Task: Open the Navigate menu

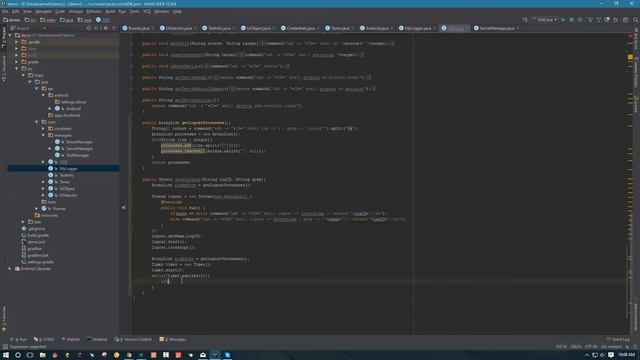Action: click(43, 11)
